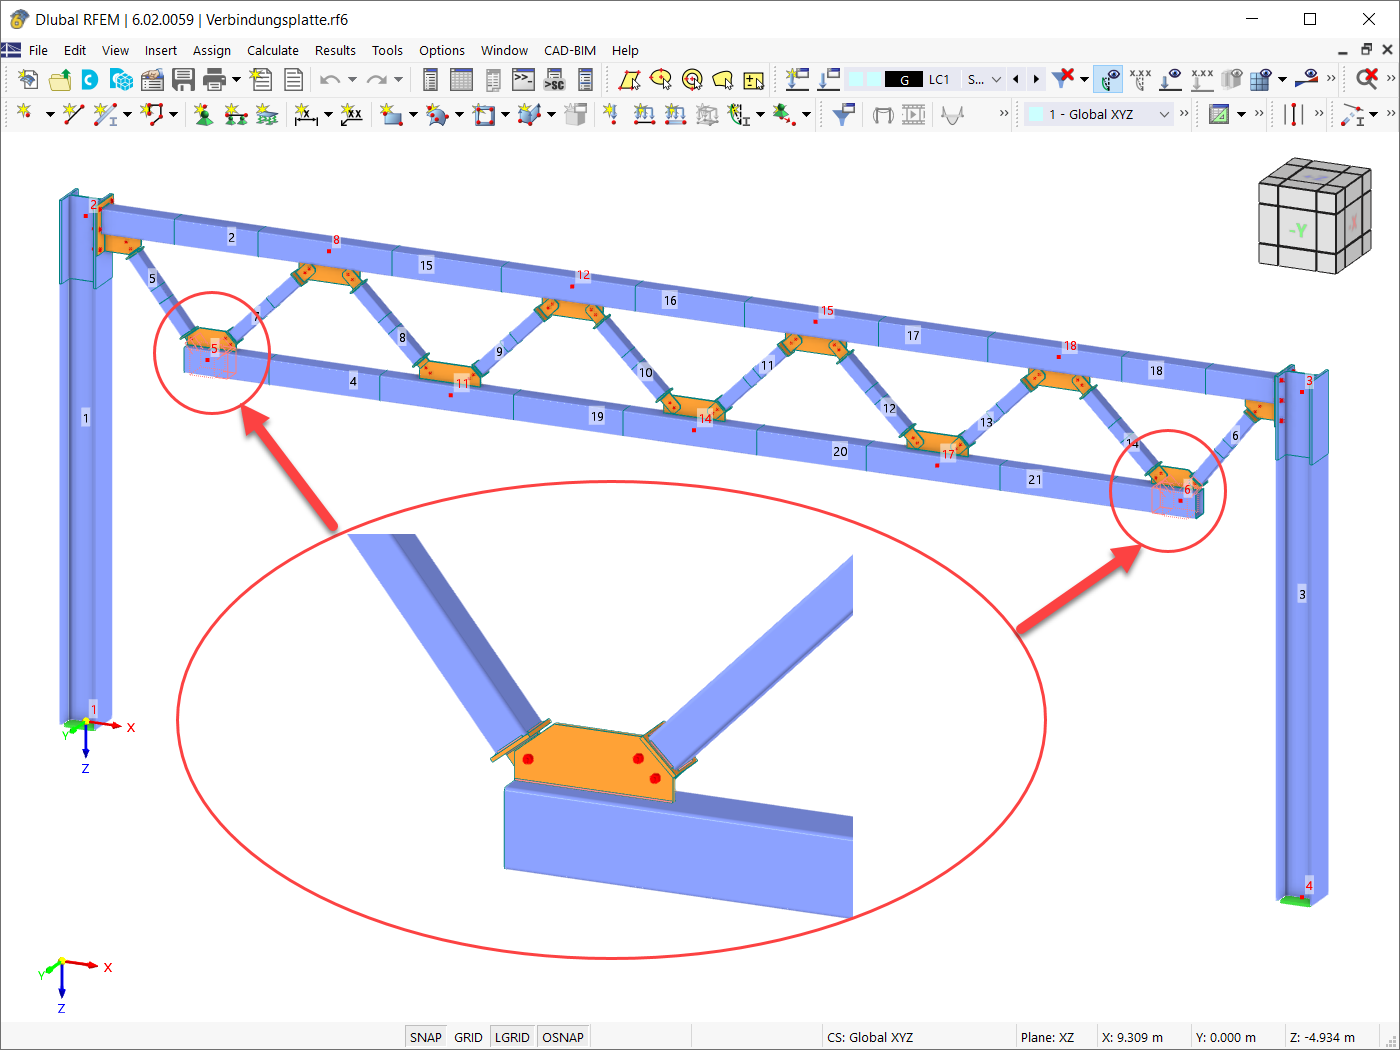Toggle OSNAP object snap in status bar
This screenshot has width=1400, height=1050.
563,1037
